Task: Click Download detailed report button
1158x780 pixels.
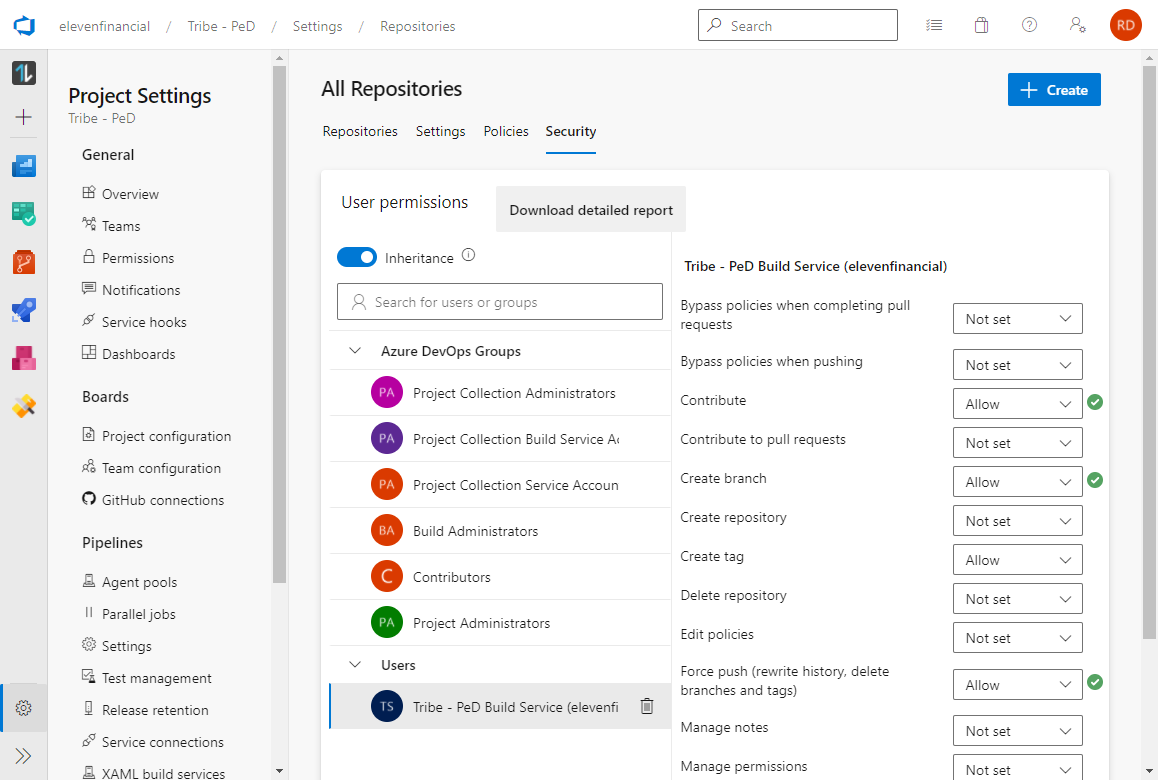Action: [591, 210]
